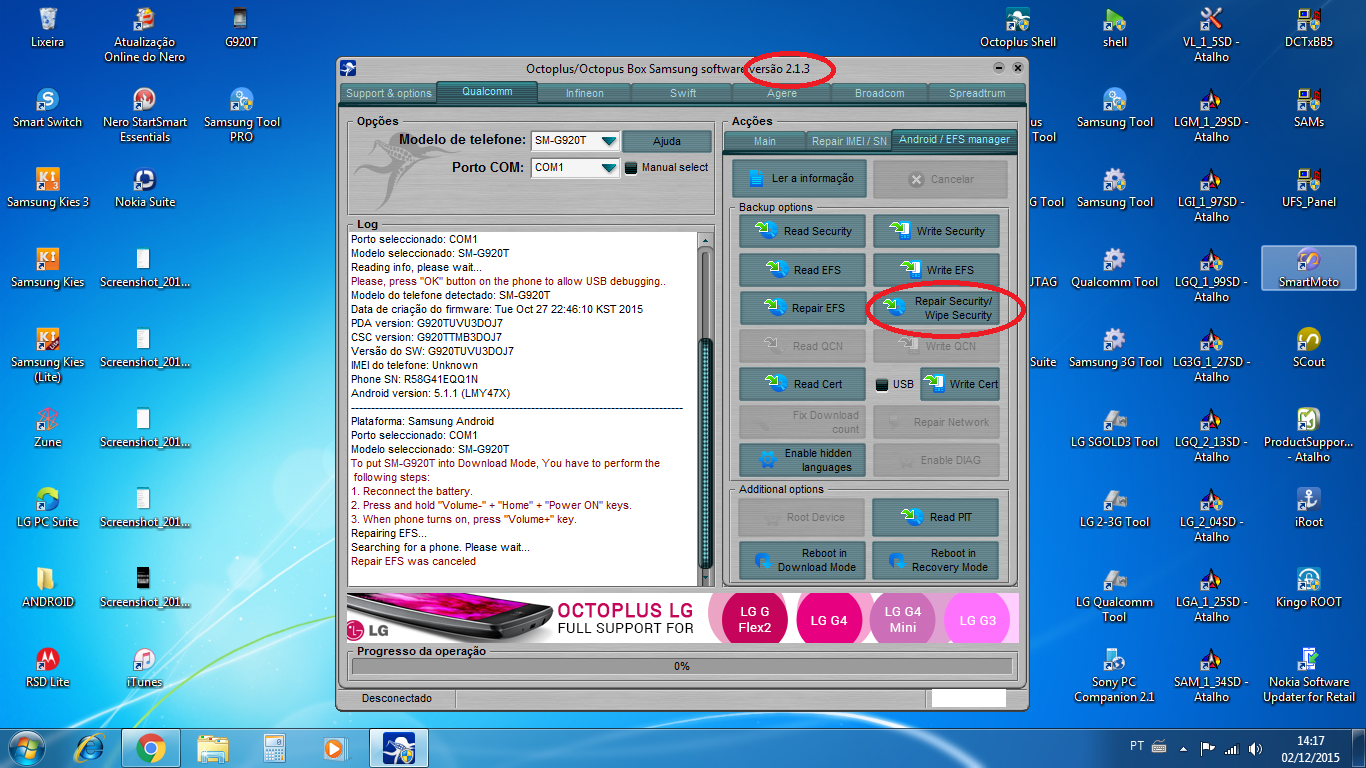Open UFS_Panel desktop icon
1366x768 pixels.
(1308, 188)
